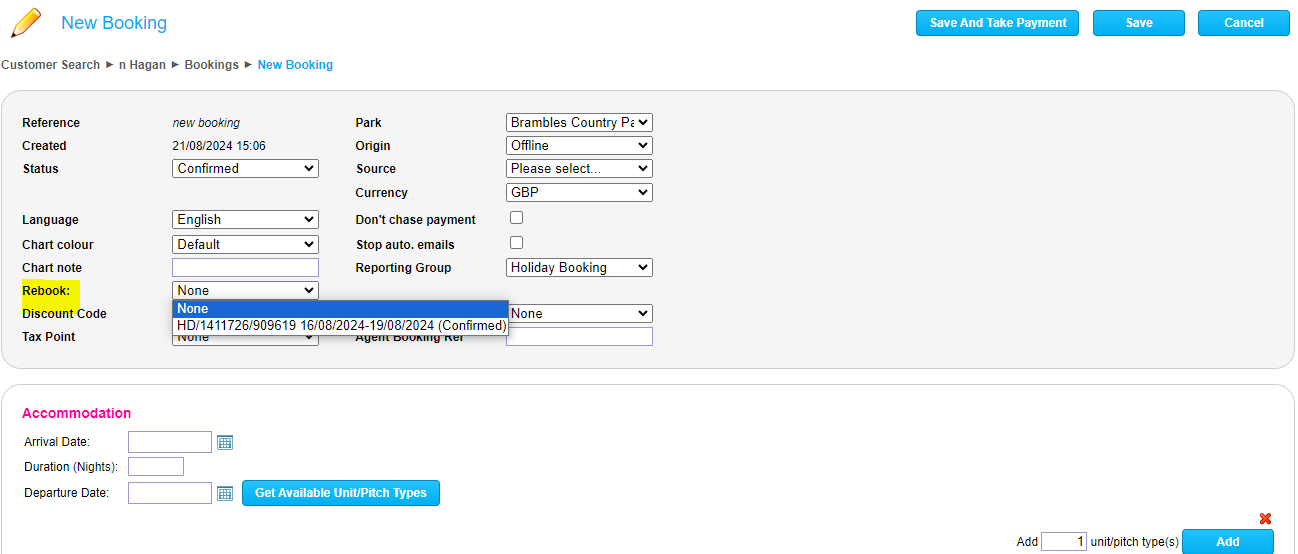Expand the Park dropdown
The height and width of the screenshot is (554, 1298).
(579, 123)
